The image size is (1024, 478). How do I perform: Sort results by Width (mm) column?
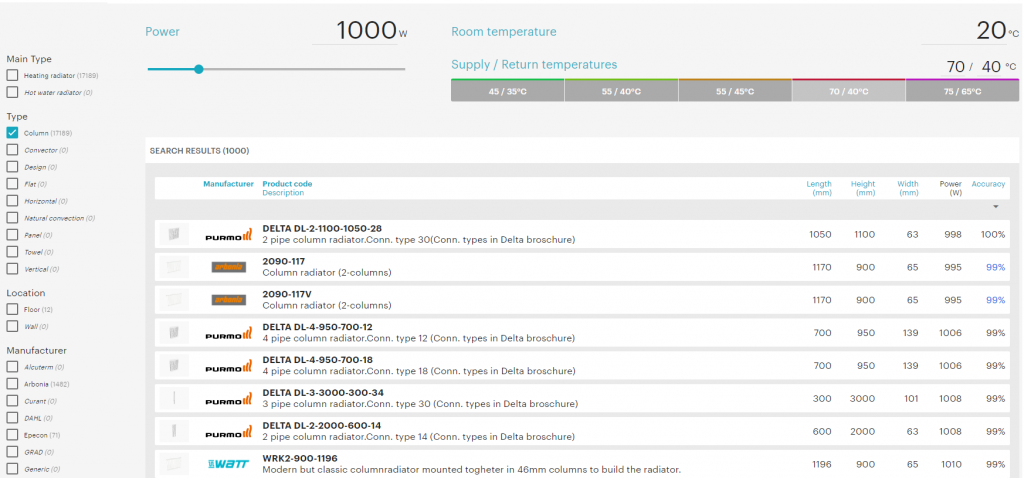tap(908, 188)
